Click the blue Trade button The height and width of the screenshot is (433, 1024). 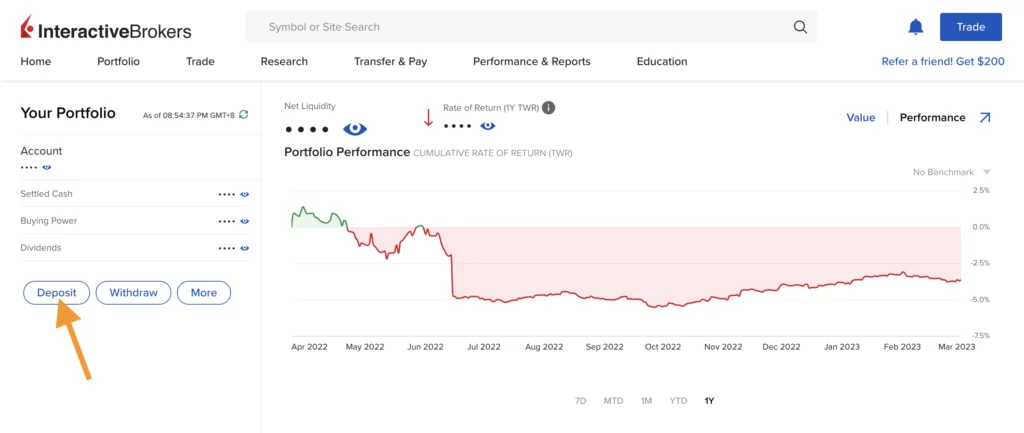click(970, 27)
